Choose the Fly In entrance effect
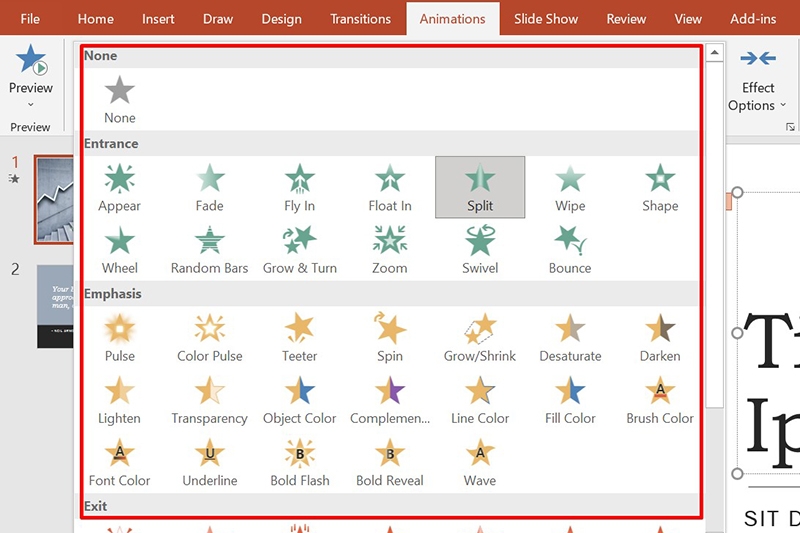 point(299,187)
